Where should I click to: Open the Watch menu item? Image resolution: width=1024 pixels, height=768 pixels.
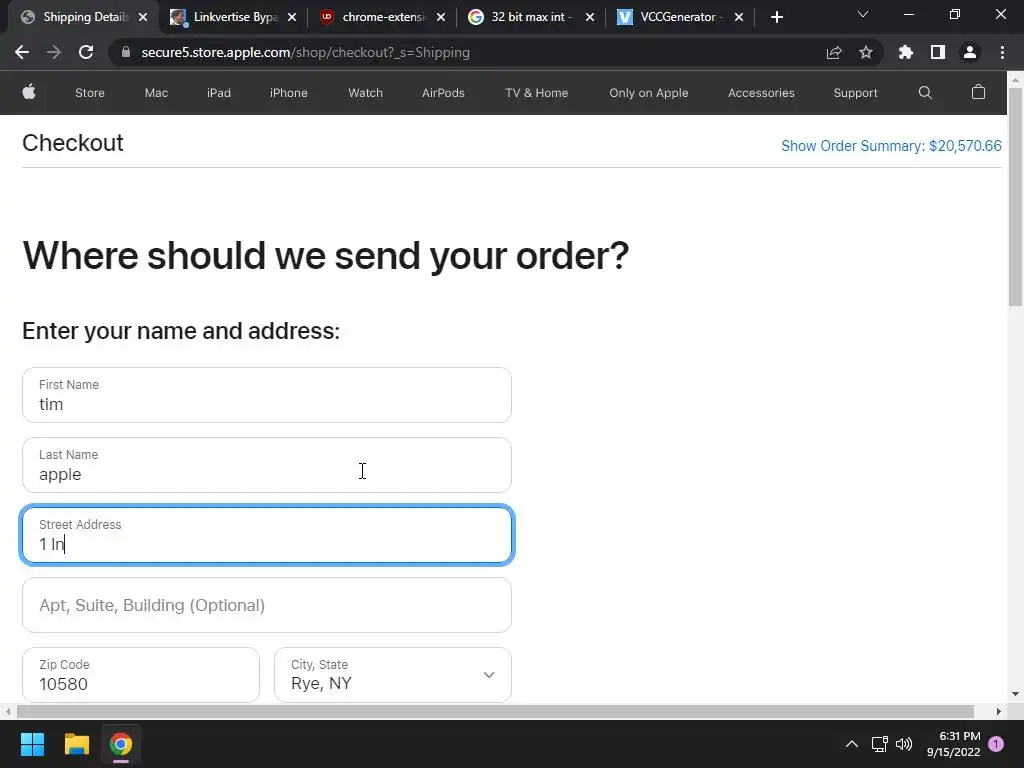tap(365, 93)
